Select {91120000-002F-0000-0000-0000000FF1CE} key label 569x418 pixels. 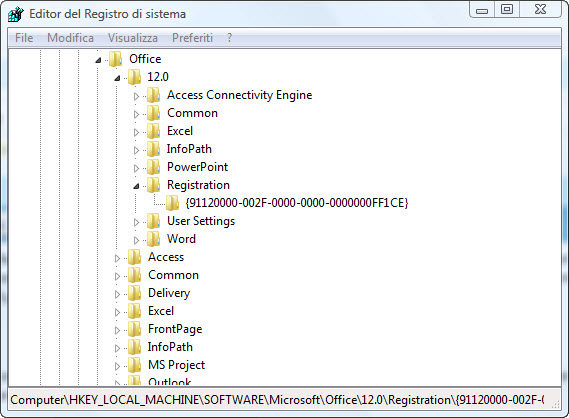297,203
